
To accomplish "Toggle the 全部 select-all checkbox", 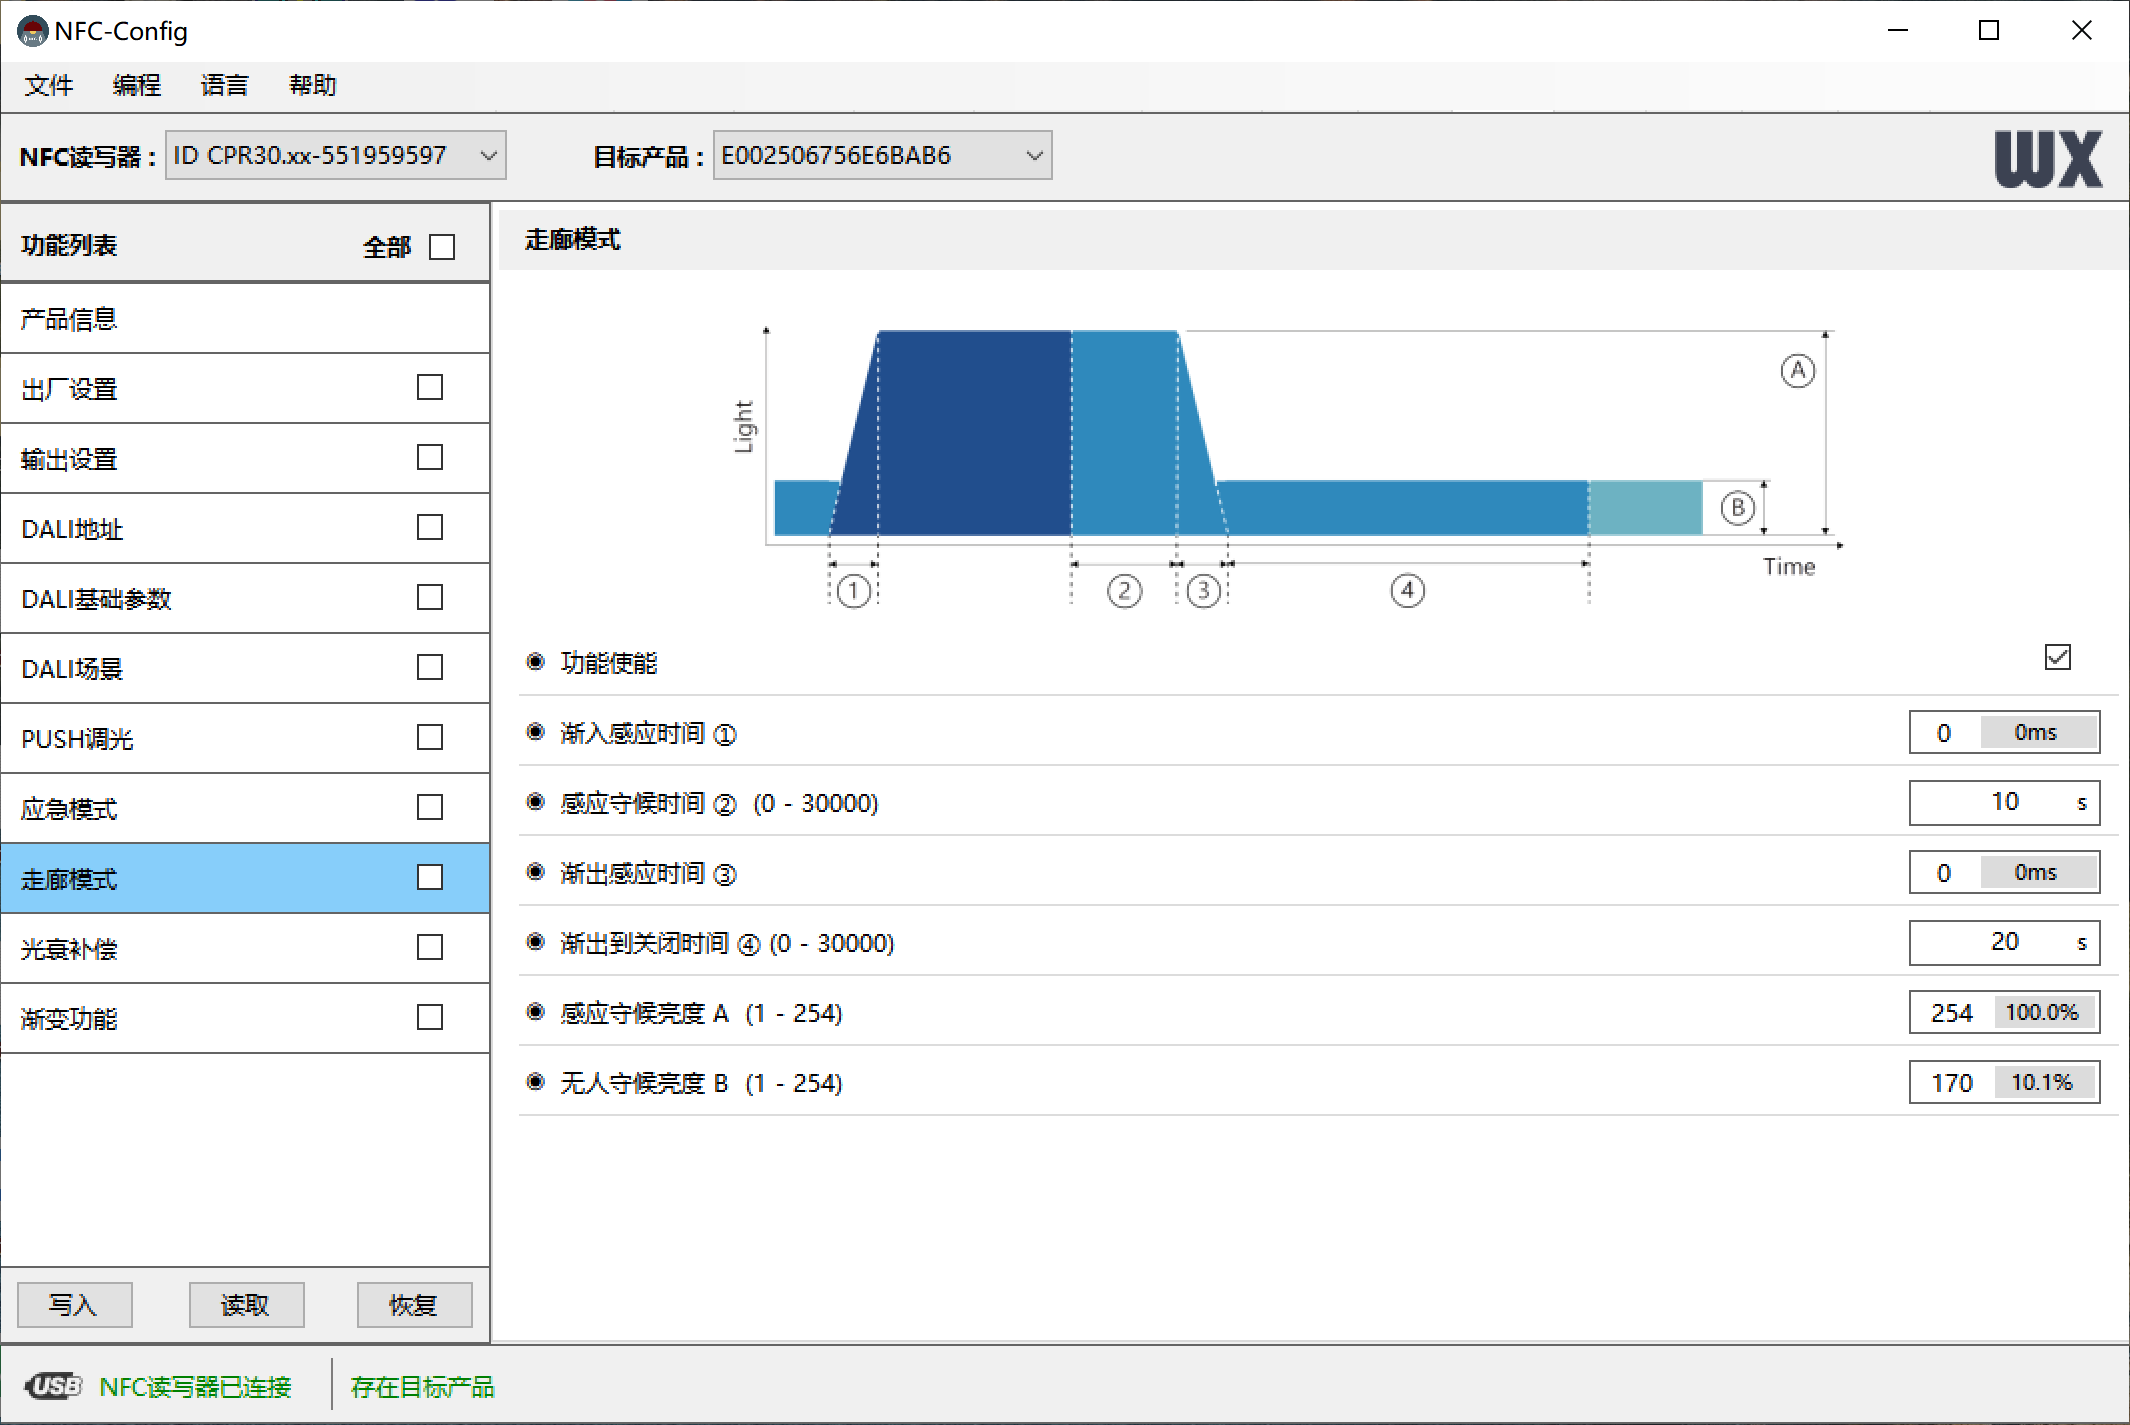I will [442, 247].
